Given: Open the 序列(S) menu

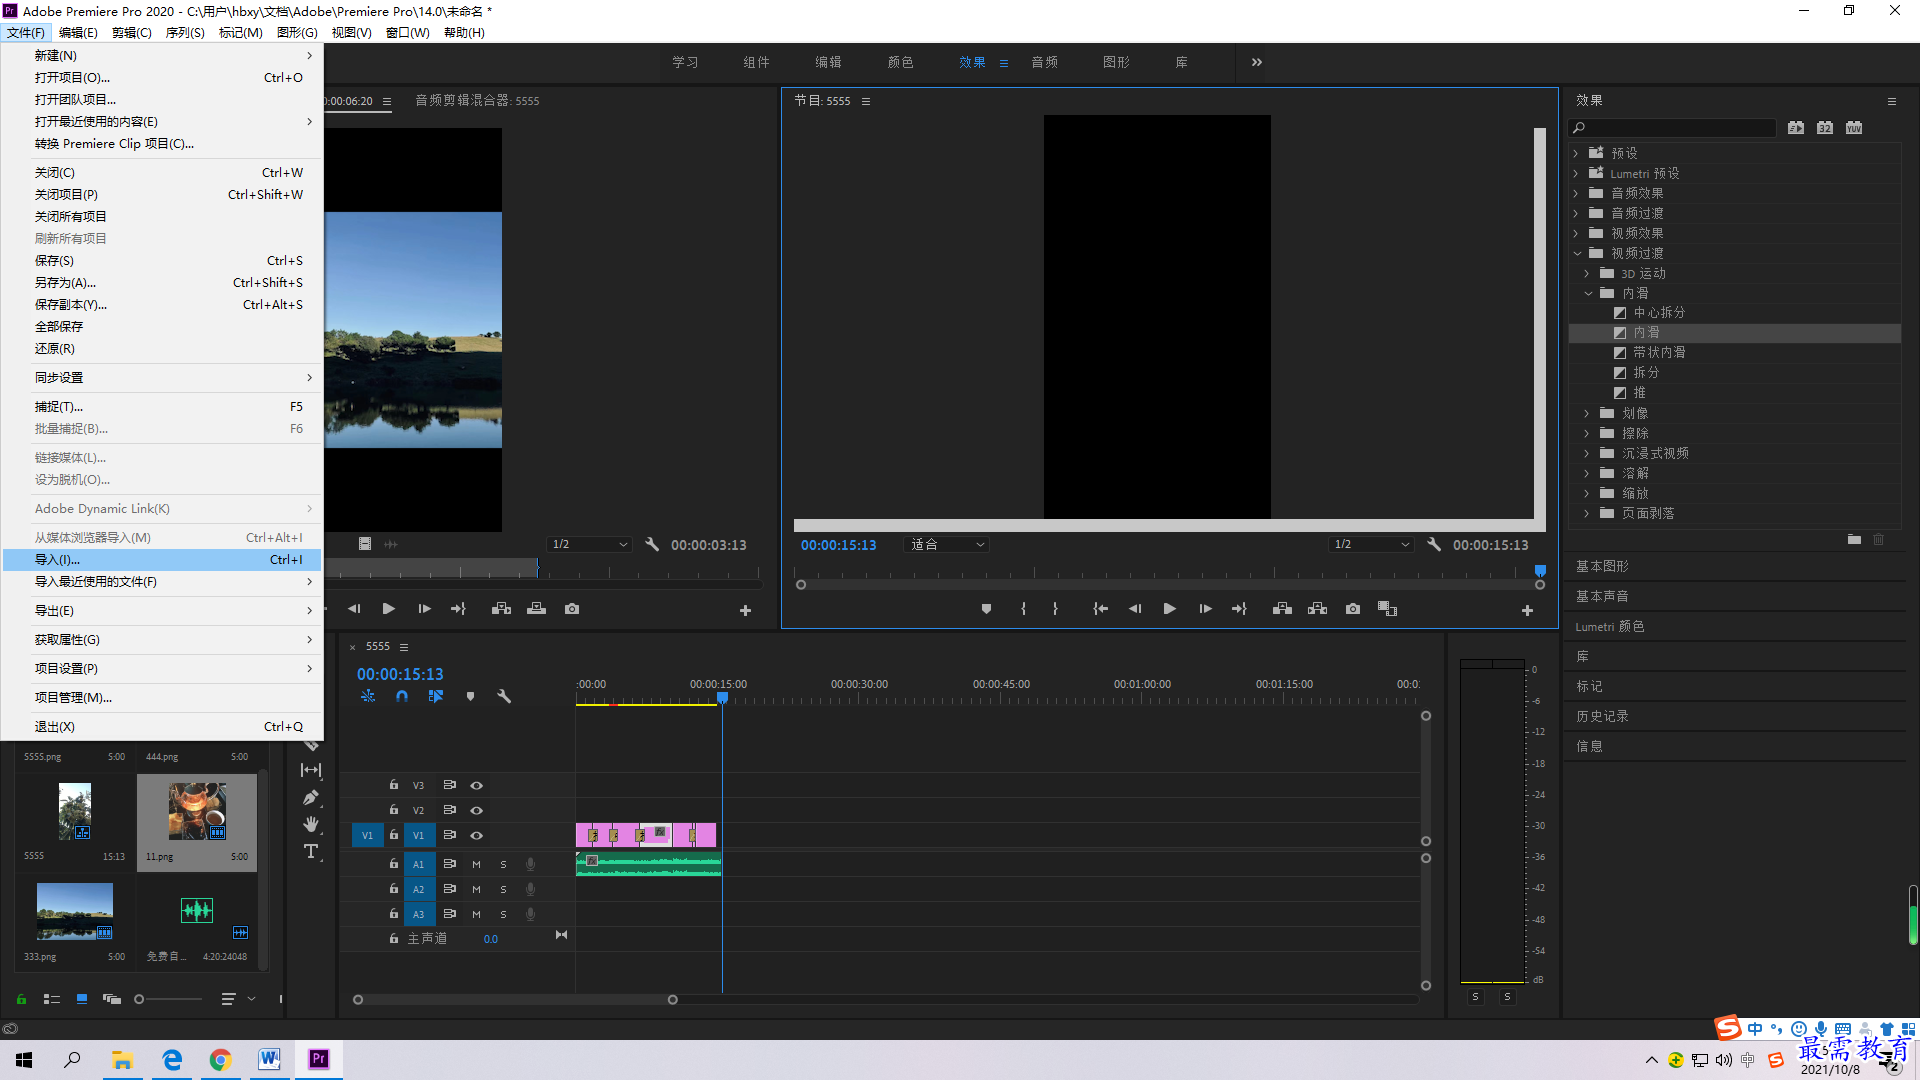Looking at the screenshot, I should [x=185, y=33].
